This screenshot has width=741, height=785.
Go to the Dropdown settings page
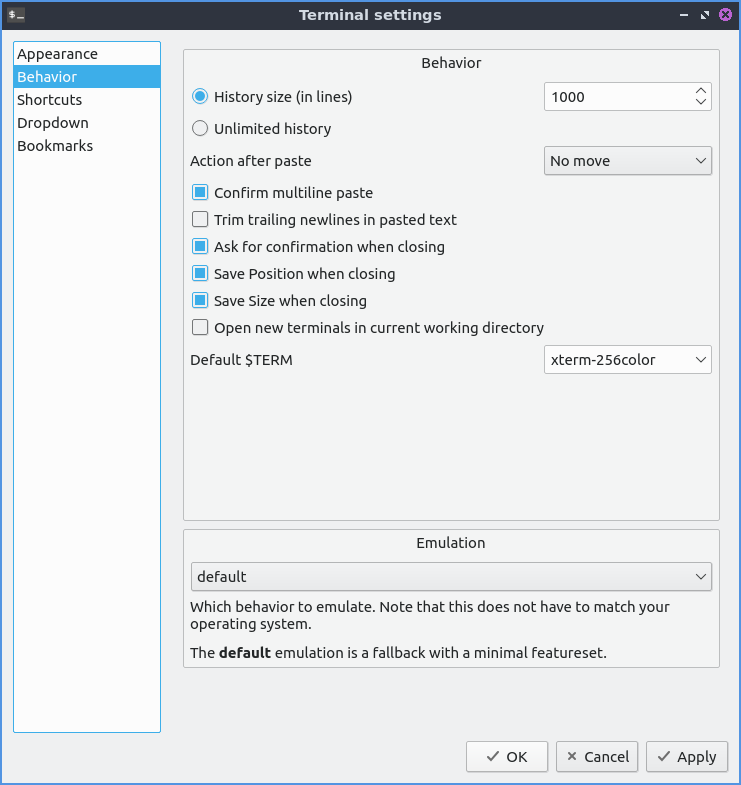pos(53,123)
